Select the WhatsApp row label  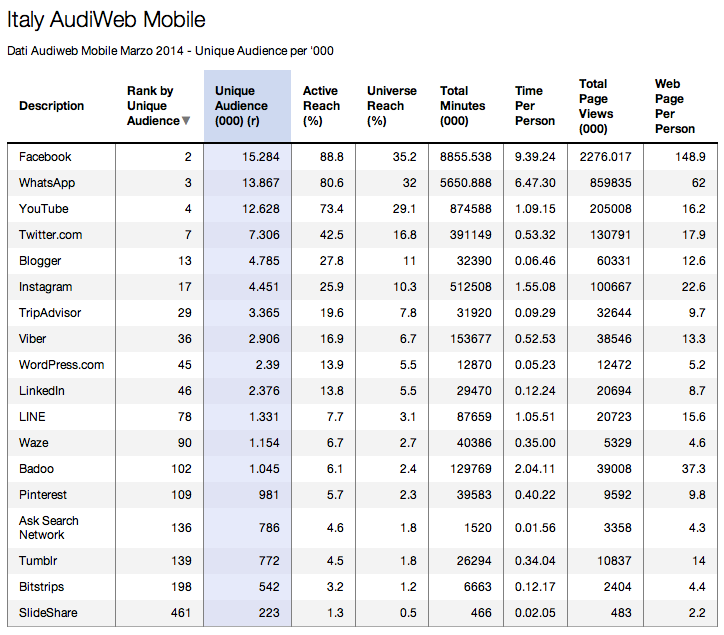[47, 183]
